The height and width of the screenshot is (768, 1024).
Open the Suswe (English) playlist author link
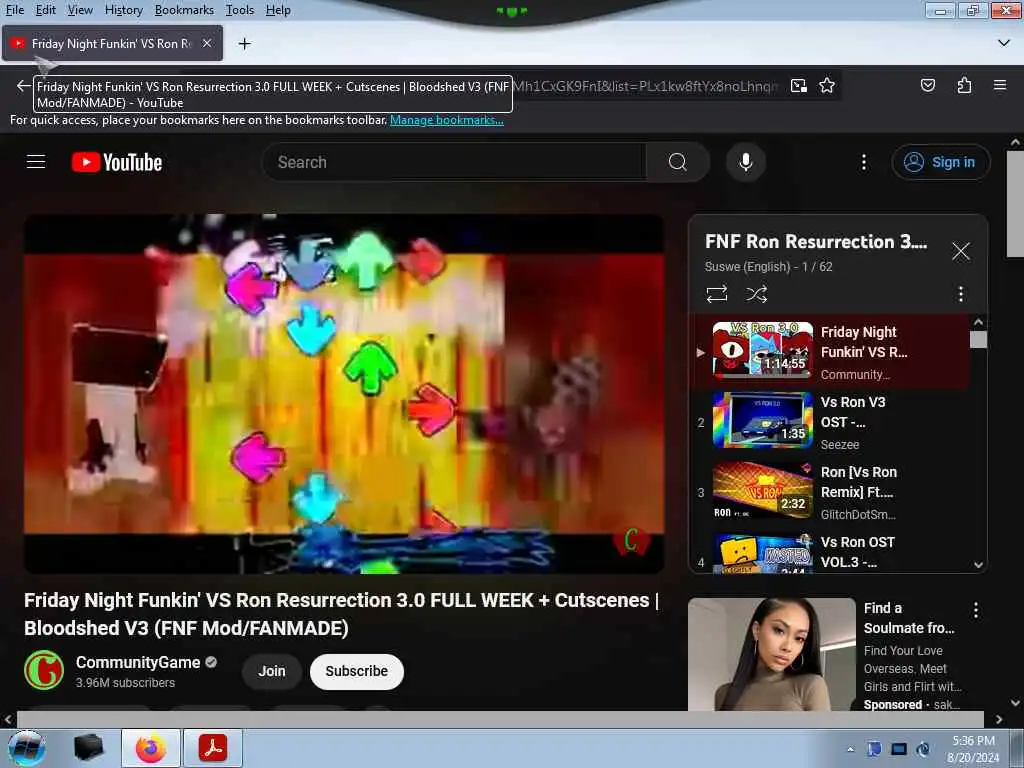747,266
